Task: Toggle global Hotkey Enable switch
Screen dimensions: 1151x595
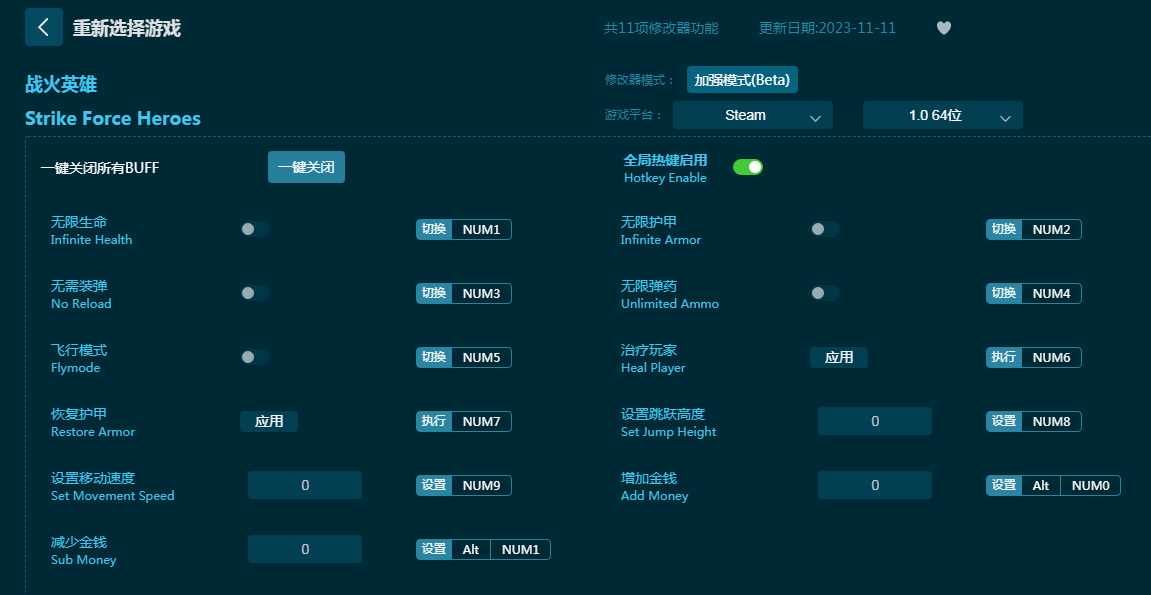Action: pyautogui.click(x=748, y=167)
